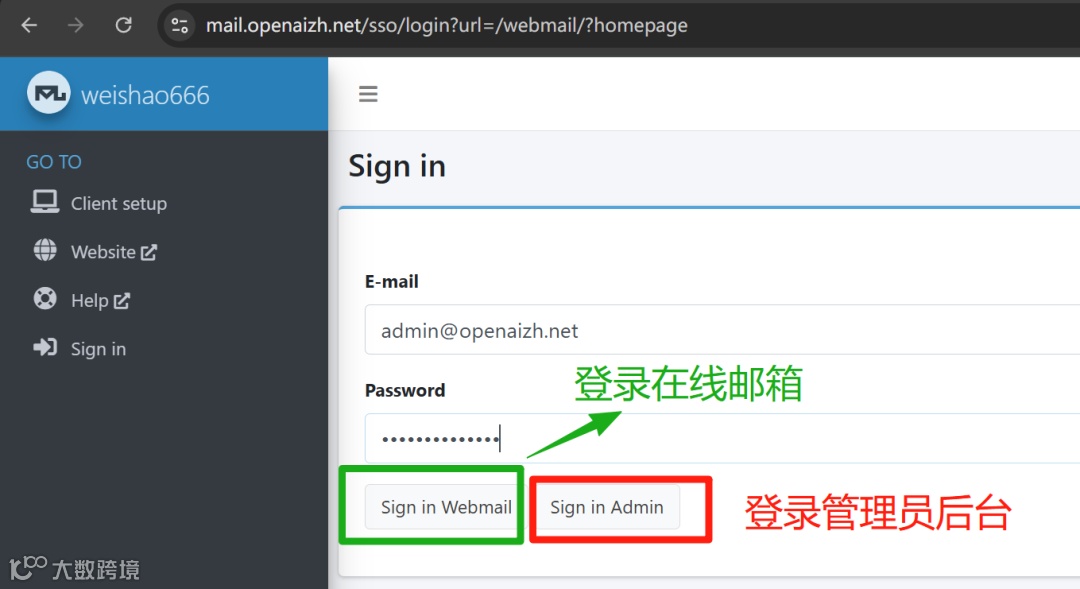
Task: Reload the page with refresh icon
Action: [123, 25]
